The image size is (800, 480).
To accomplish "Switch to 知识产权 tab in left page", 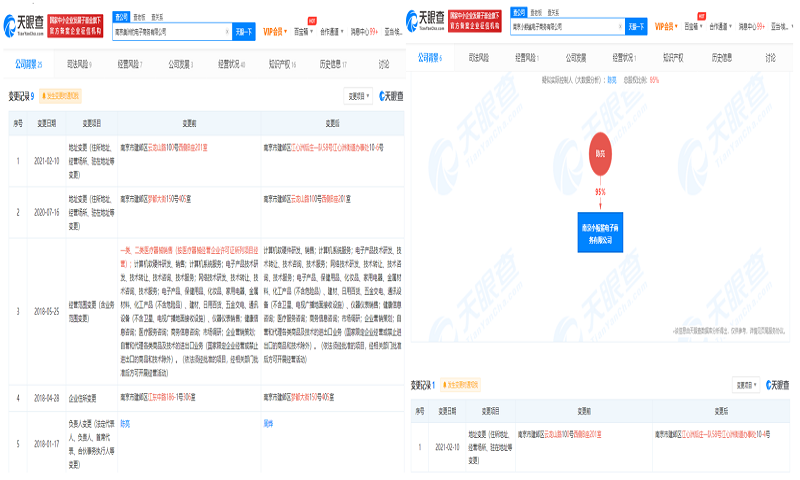I will coord(282,64).
